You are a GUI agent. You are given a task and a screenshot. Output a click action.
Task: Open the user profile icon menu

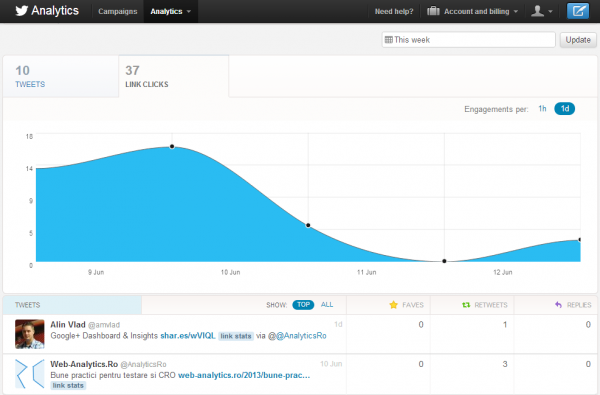point(537,11)
